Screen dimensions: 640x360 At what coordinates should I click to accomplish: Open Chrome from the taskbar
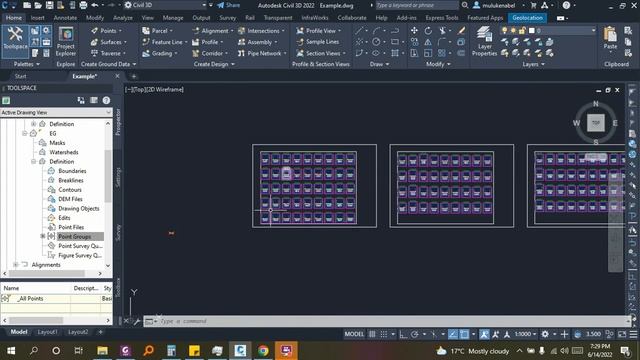(x=263, y=351)
